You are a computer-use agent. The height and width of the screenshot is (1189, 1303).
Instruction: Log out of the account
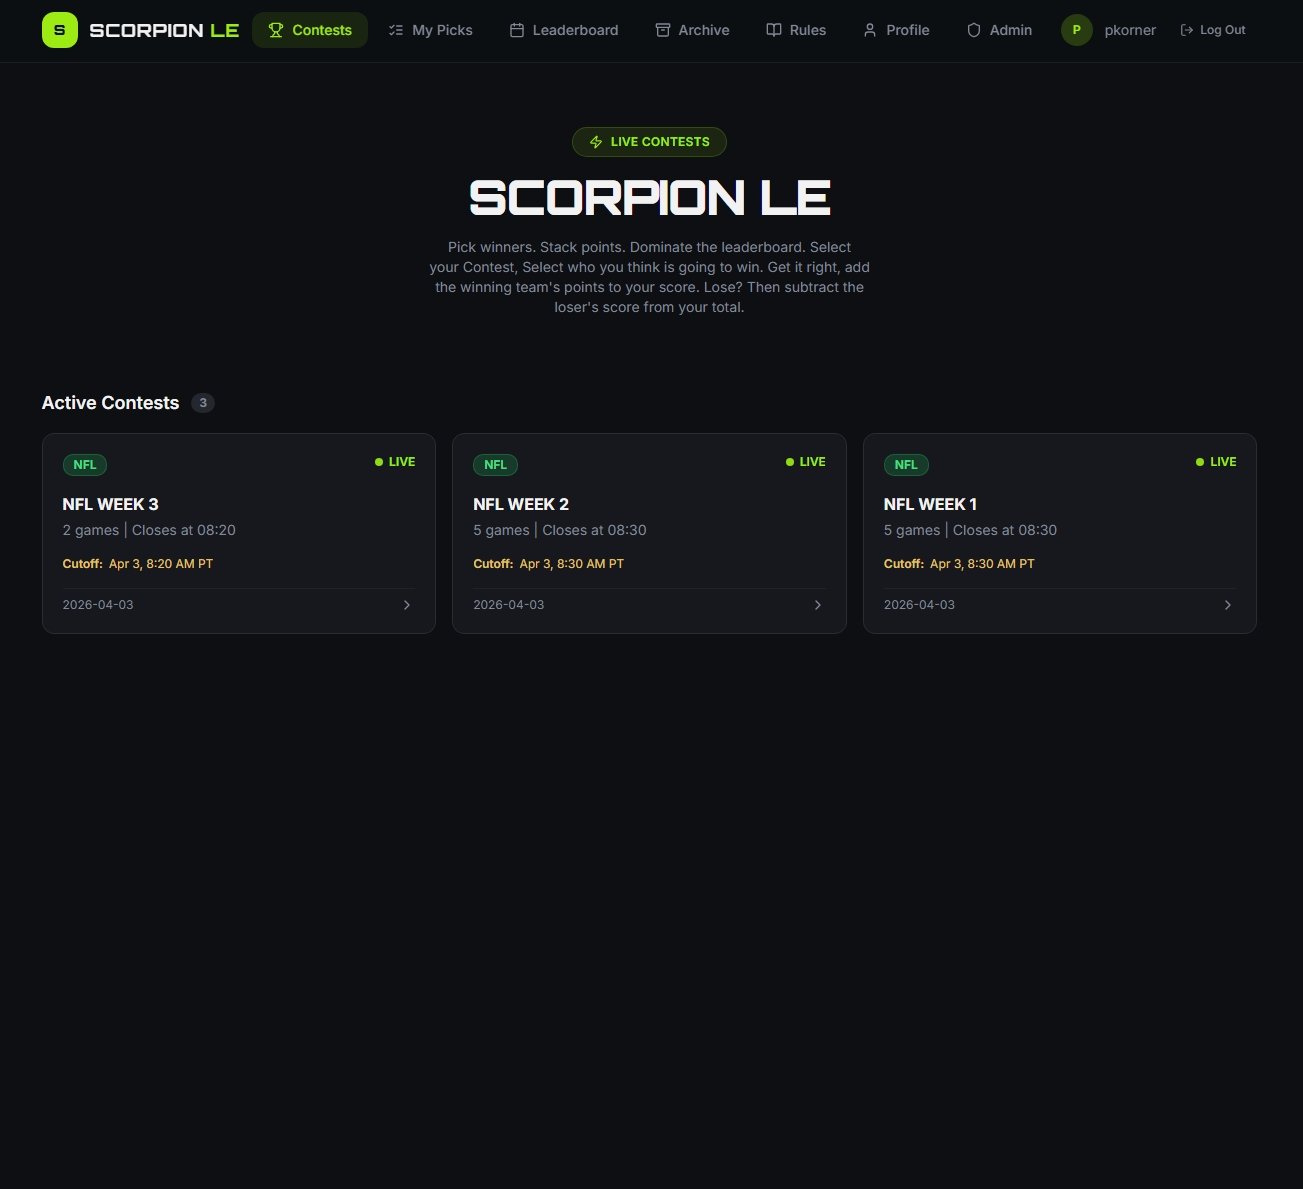click(x=1213, y=30)
